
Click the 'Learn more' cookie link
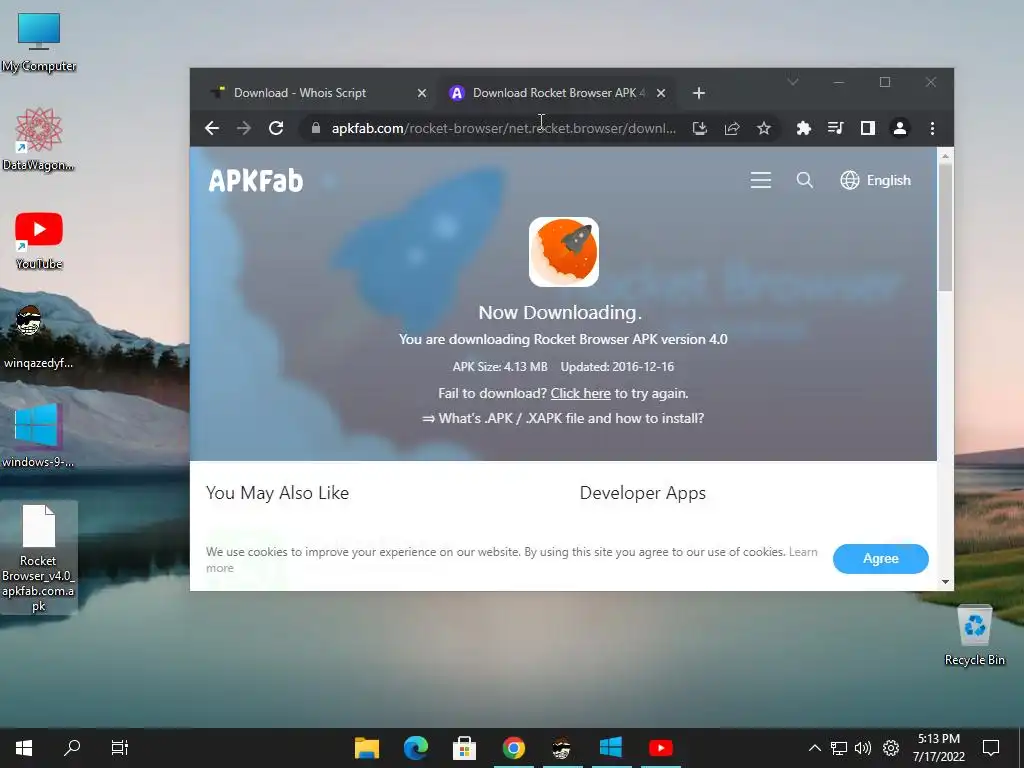[x=803, y=552]
